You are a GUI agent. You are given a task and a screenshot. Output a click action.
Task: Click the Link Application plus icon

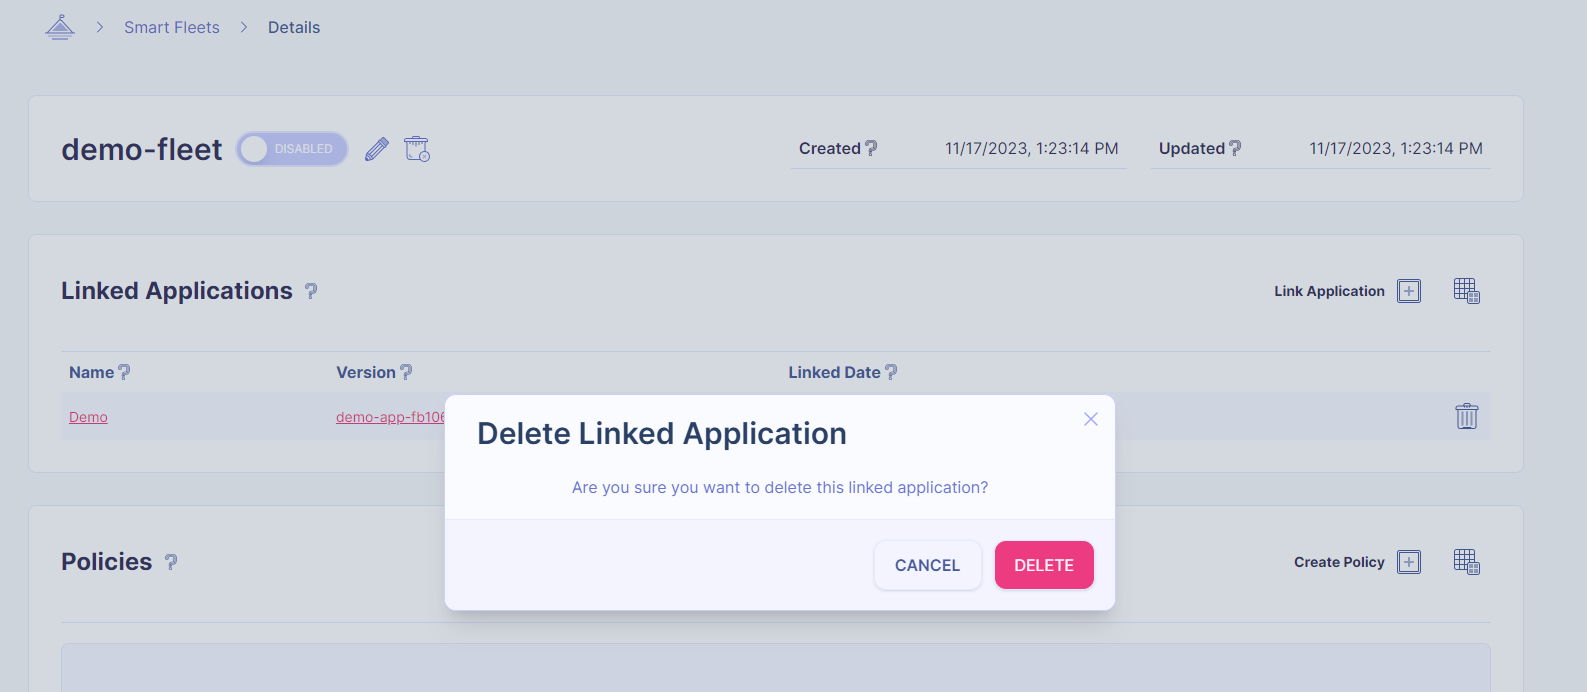1409,291
